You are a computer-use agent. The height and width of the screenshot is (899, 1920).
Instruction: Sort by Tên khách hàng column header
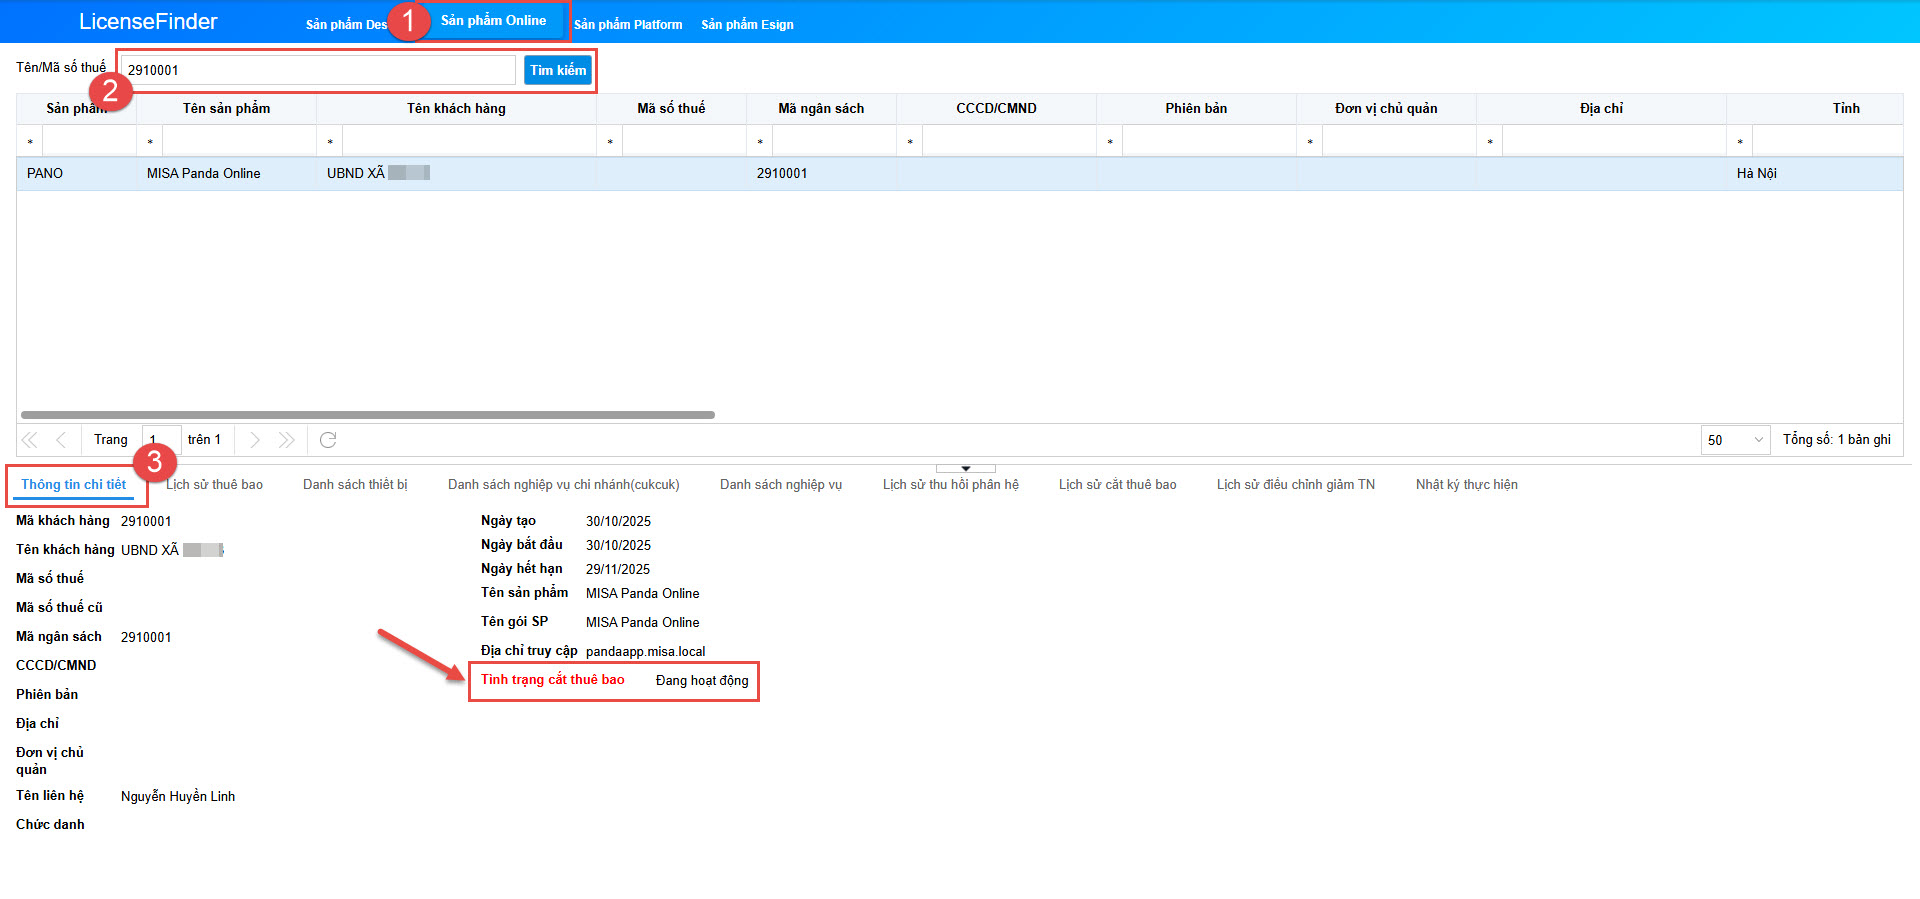point(456,109)
